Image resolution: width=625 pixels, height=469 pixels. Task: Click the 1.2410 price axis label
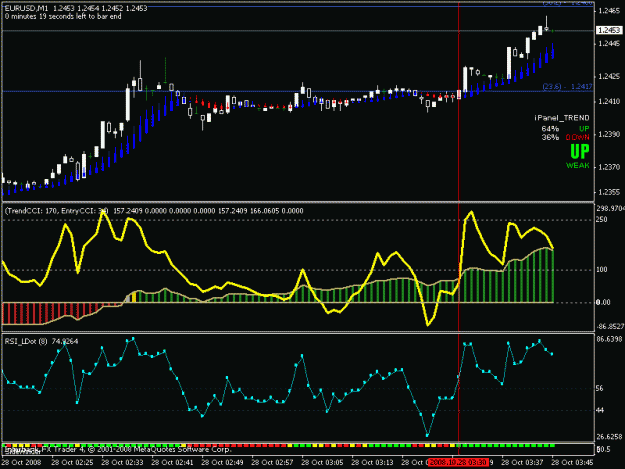click(609, 102)
